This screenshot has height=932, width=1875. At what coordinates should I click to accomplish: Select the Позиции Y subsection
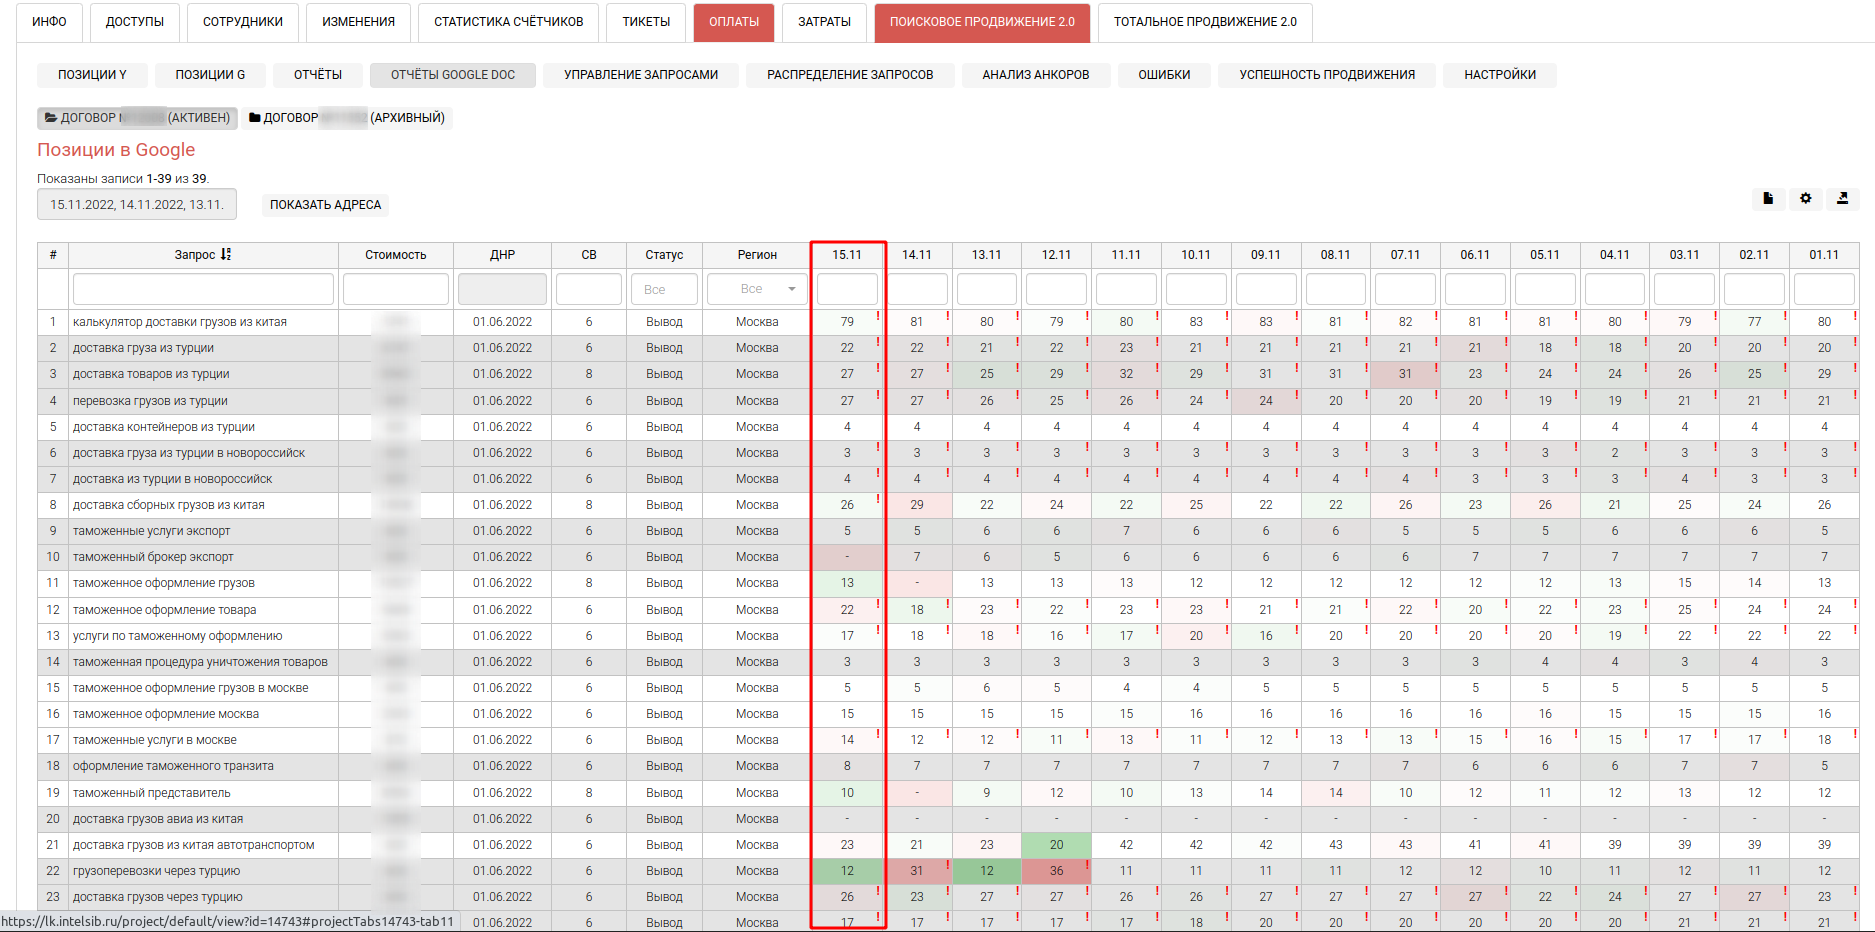92,75
